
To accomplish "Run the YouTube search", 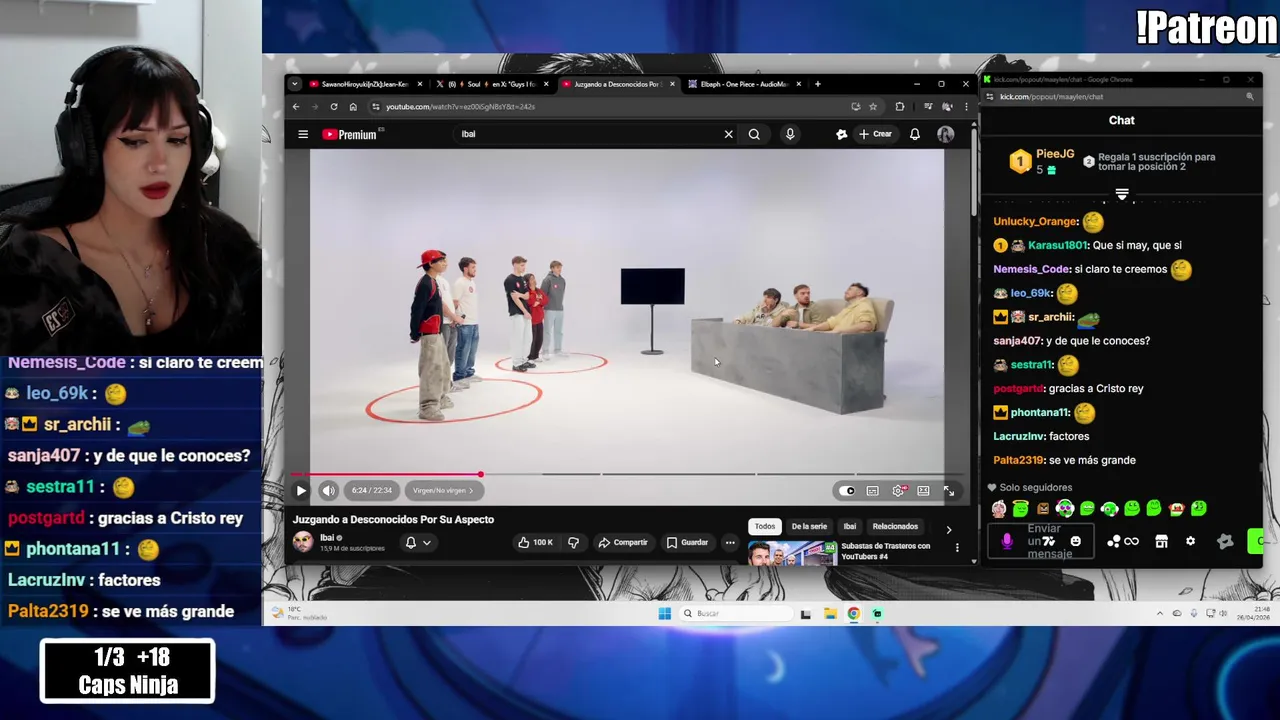I will tap(754, 134).
